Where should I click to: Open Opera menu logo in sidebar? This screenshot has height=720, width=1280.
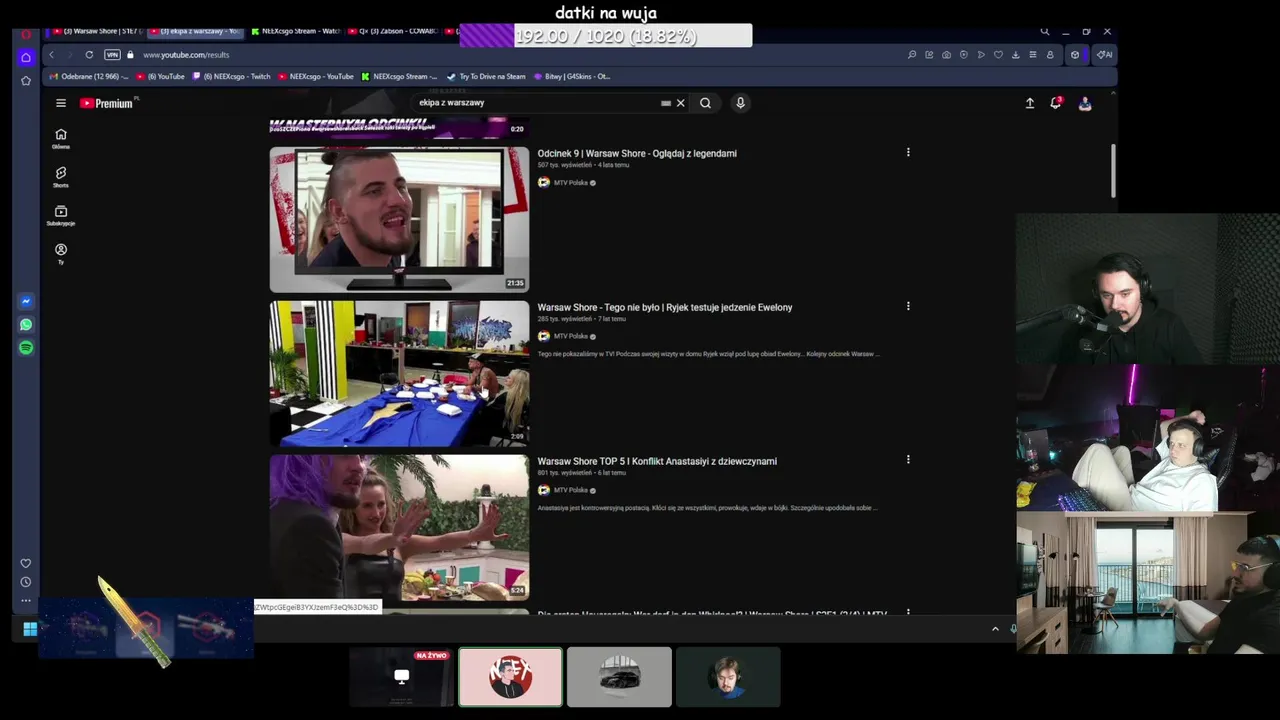(x=26, y=35)
